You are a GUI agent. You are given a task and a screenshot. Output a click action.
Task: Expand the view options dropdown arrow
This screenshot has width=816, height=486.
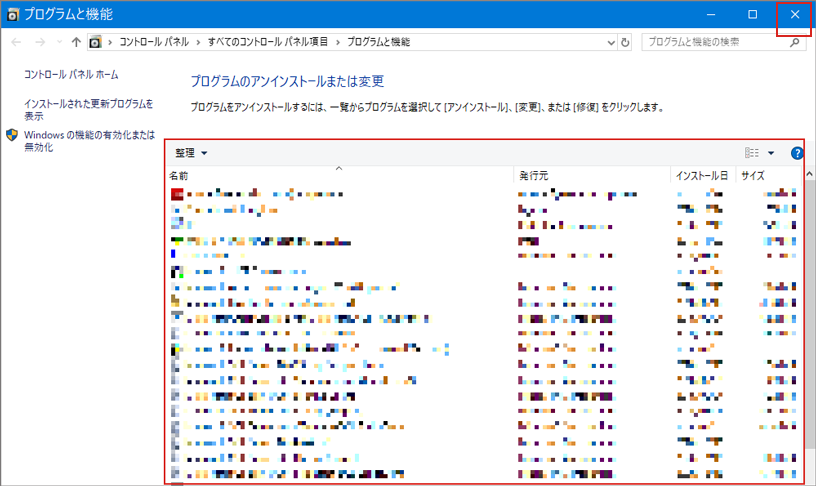[x=771, y=153]
